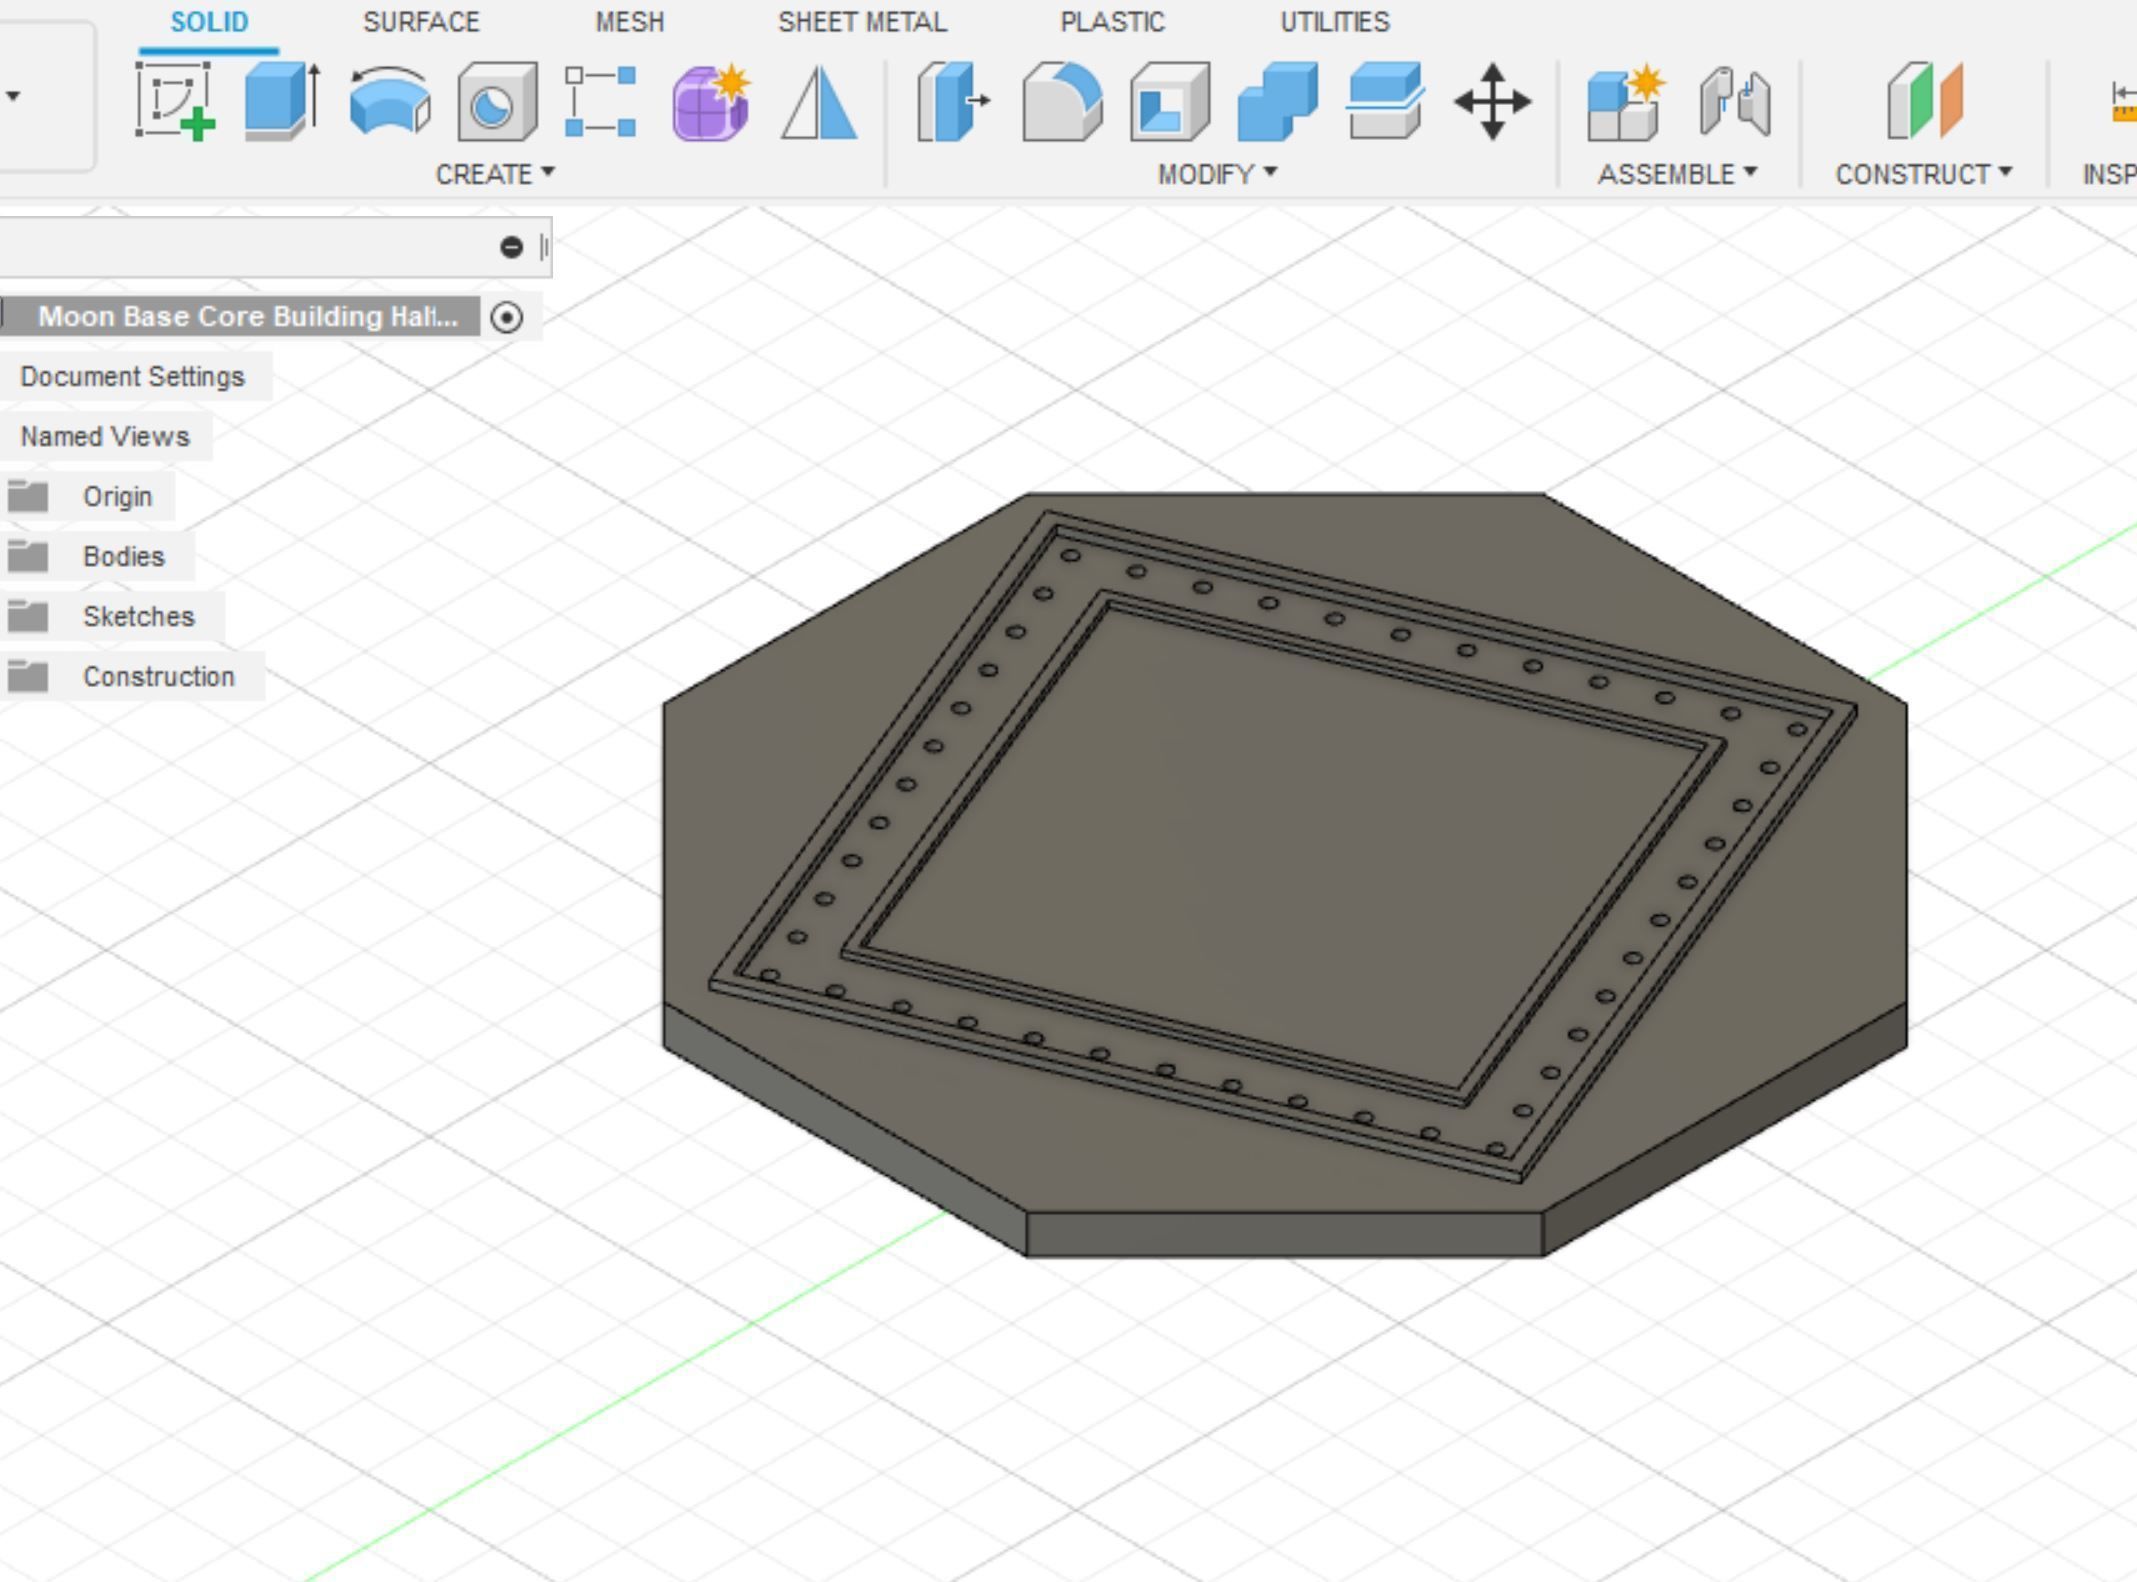Open the Rectangular Pattern tool

tap(600, 101)
